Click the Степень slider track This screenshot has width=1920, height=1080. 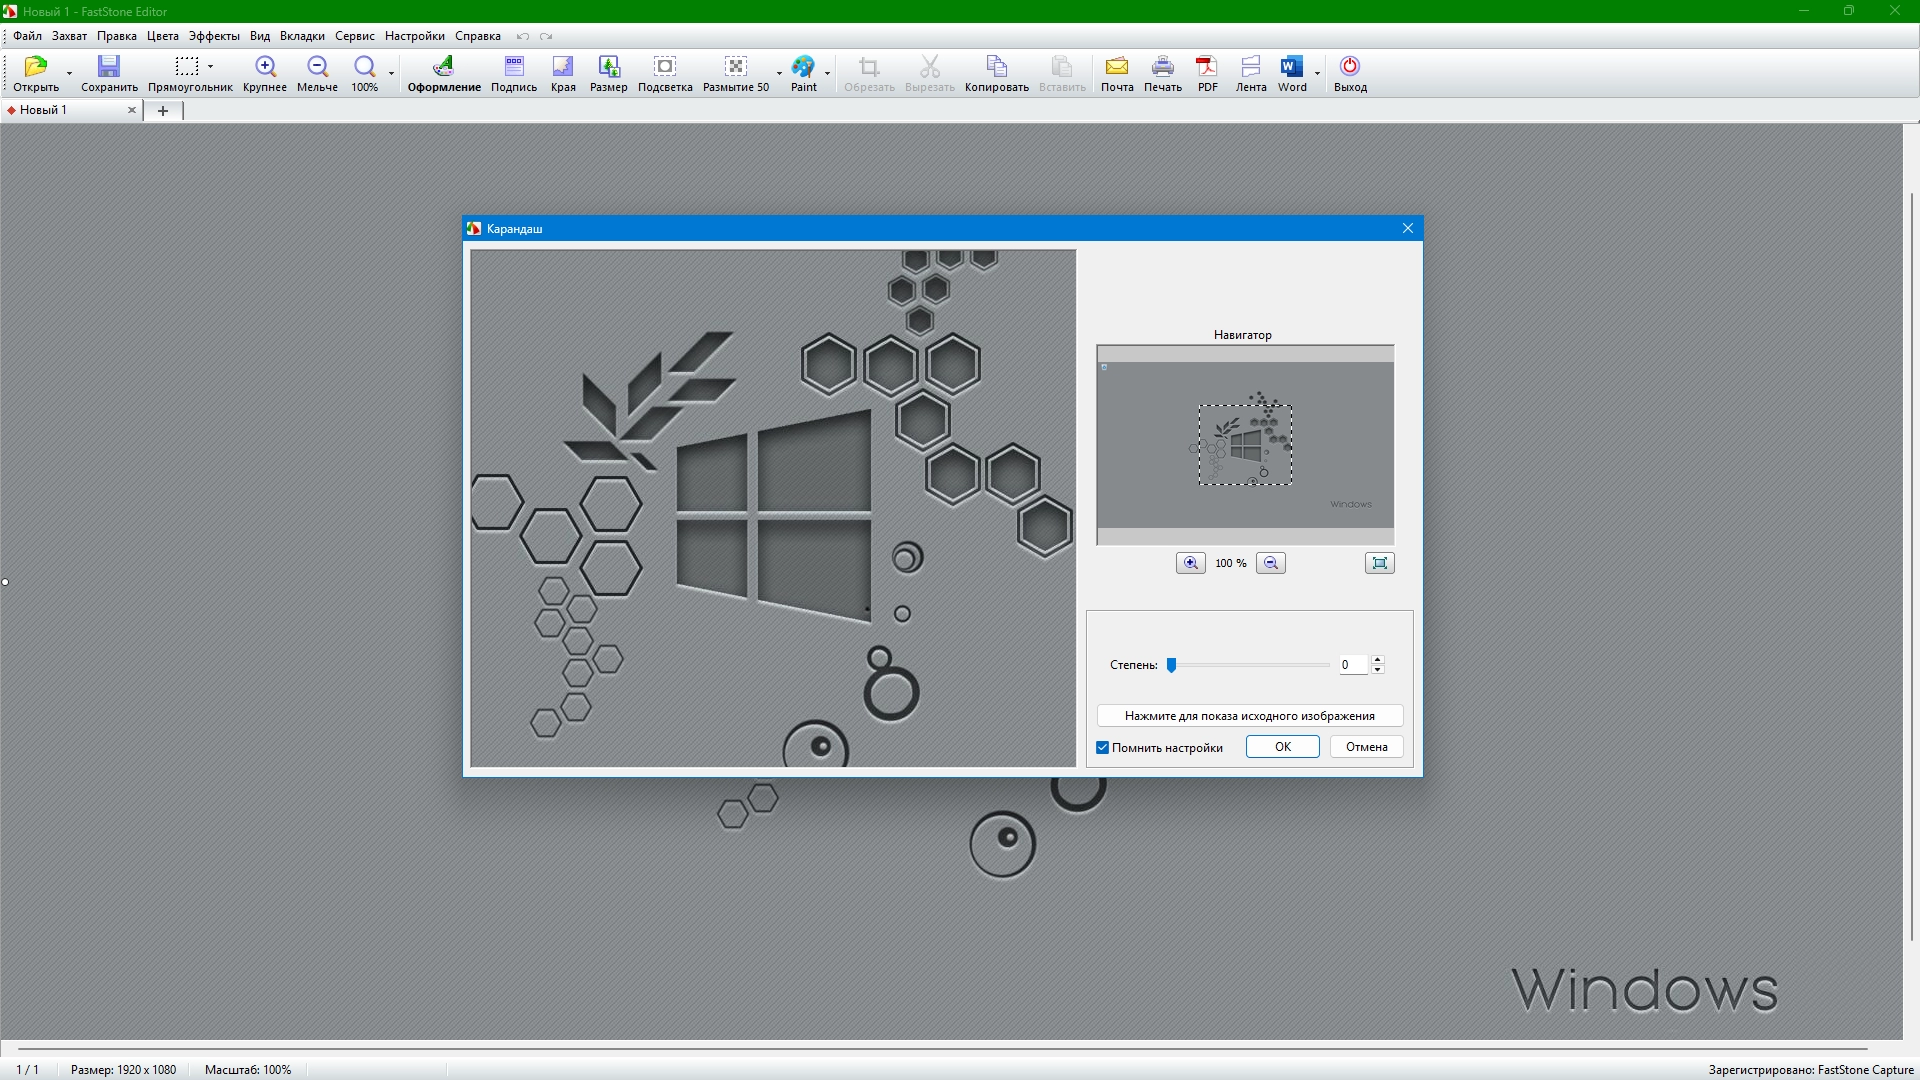point(1250,665)
